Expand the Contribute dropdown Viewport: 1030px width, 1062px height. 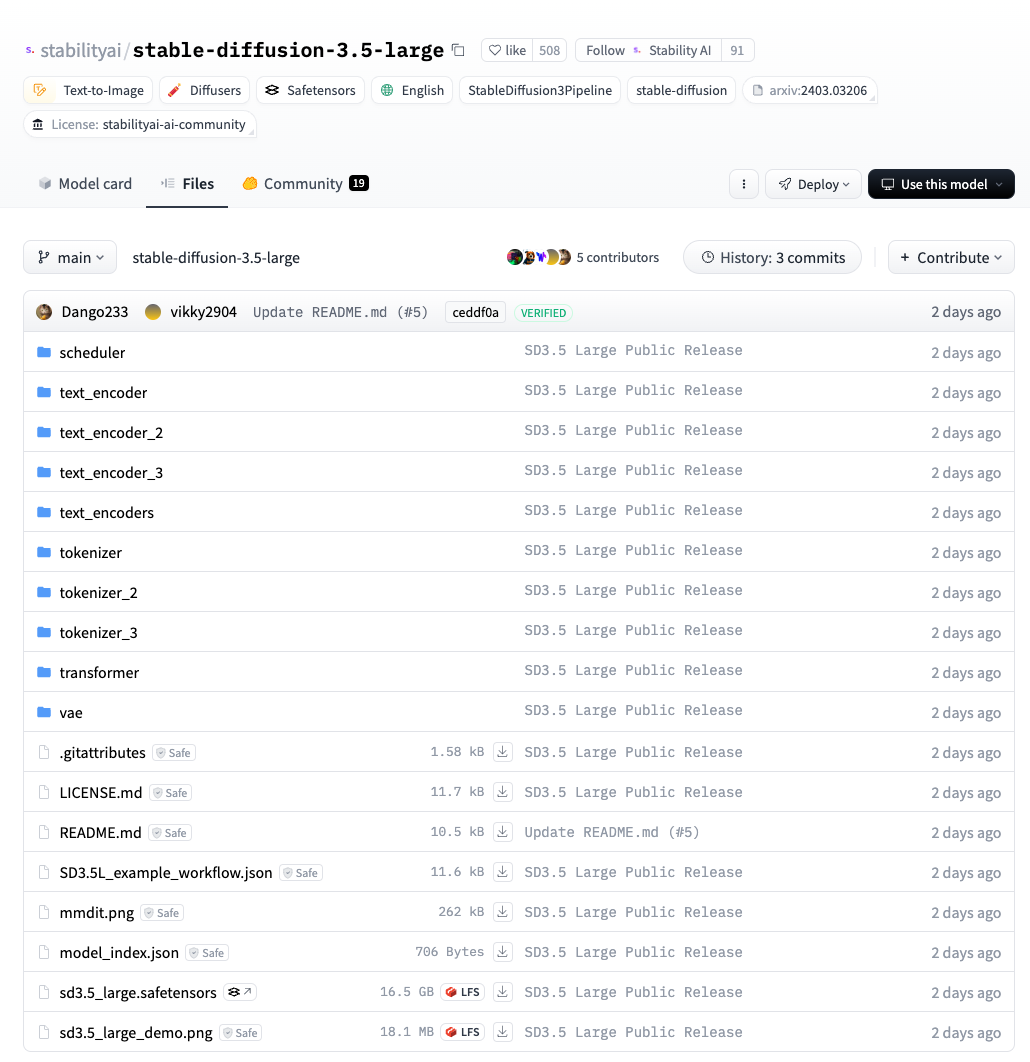951,257
